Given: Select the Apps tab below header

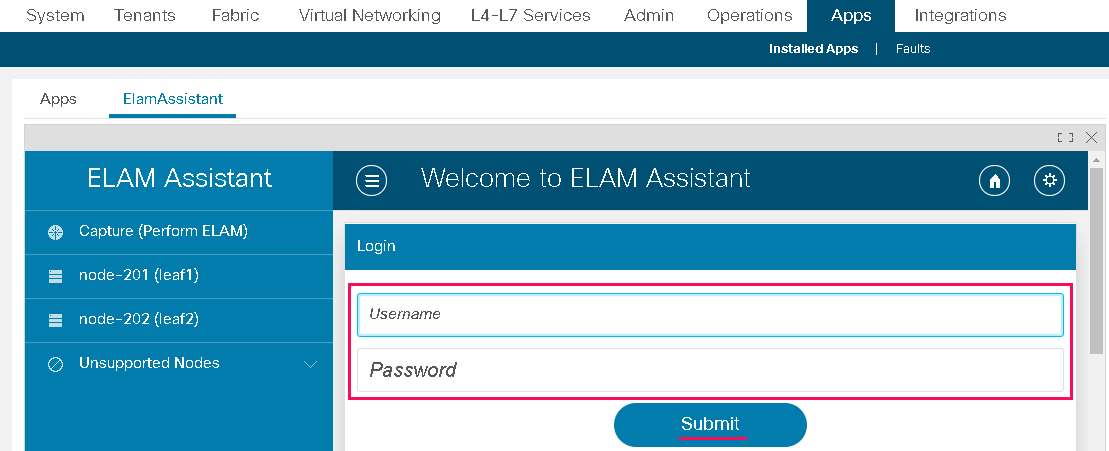Looking at the screenshot, I should [58, 99].
